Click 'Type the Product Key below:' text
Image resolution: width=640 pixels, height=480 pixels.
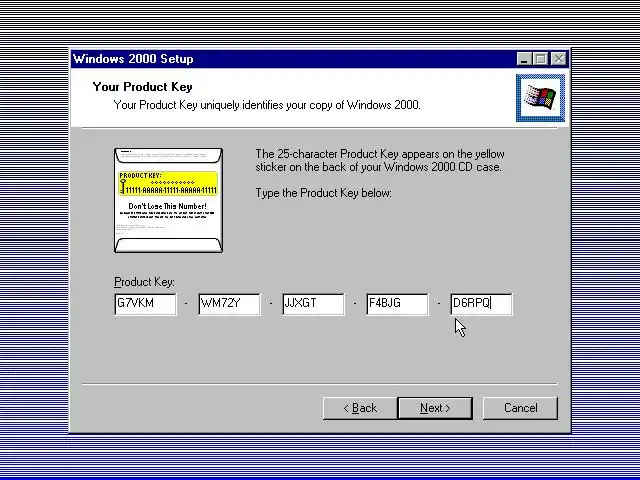[x=323, y=193]
